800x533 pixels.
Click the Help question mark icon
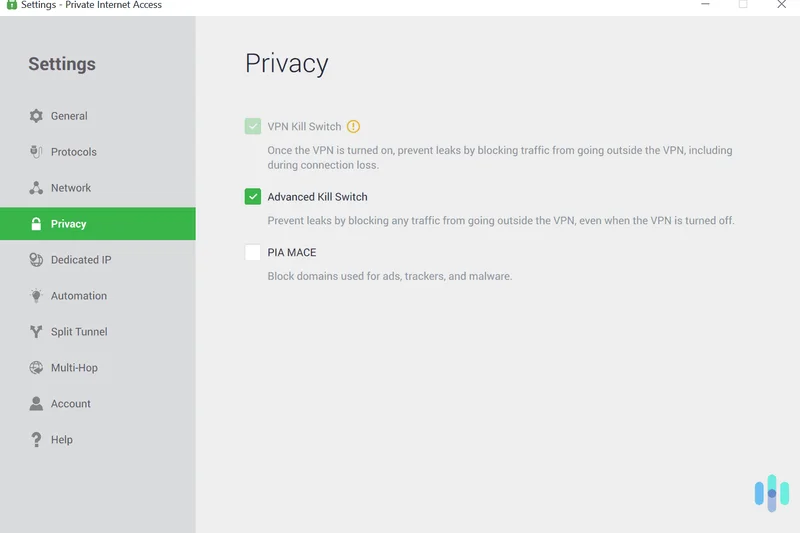[x=36, y=440]
